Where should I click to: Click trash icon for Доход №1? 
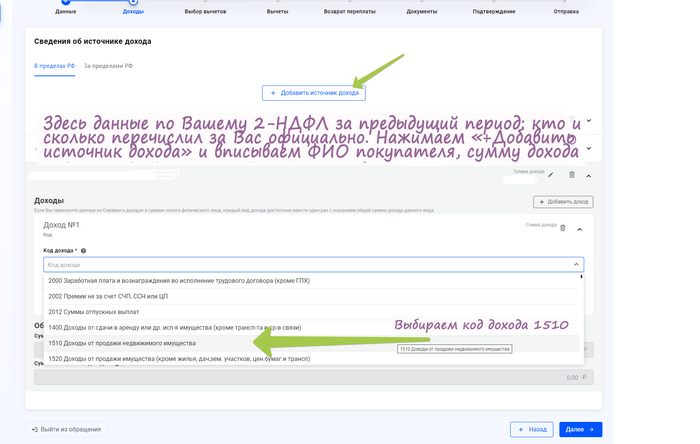(x=563, y=228)
